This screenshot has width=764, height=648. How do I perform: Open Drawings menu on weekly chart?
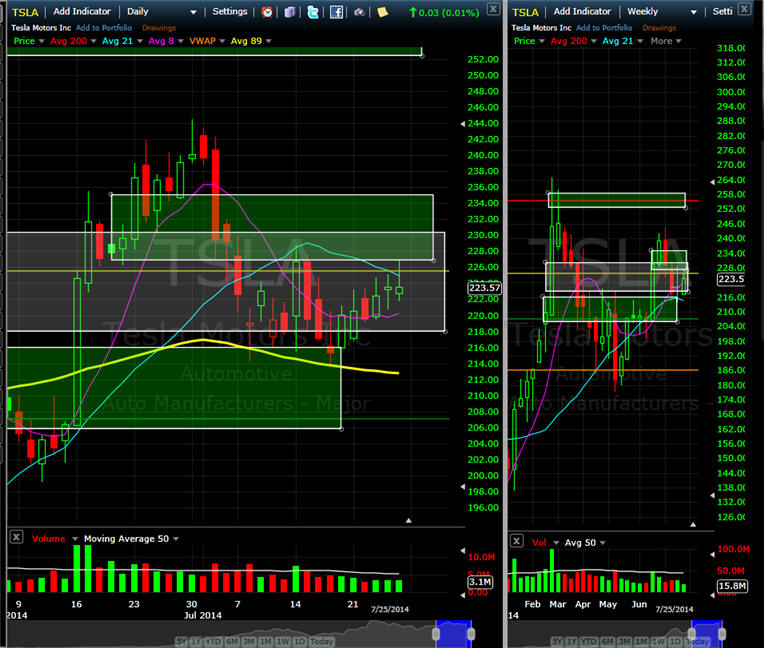(659, 28)
